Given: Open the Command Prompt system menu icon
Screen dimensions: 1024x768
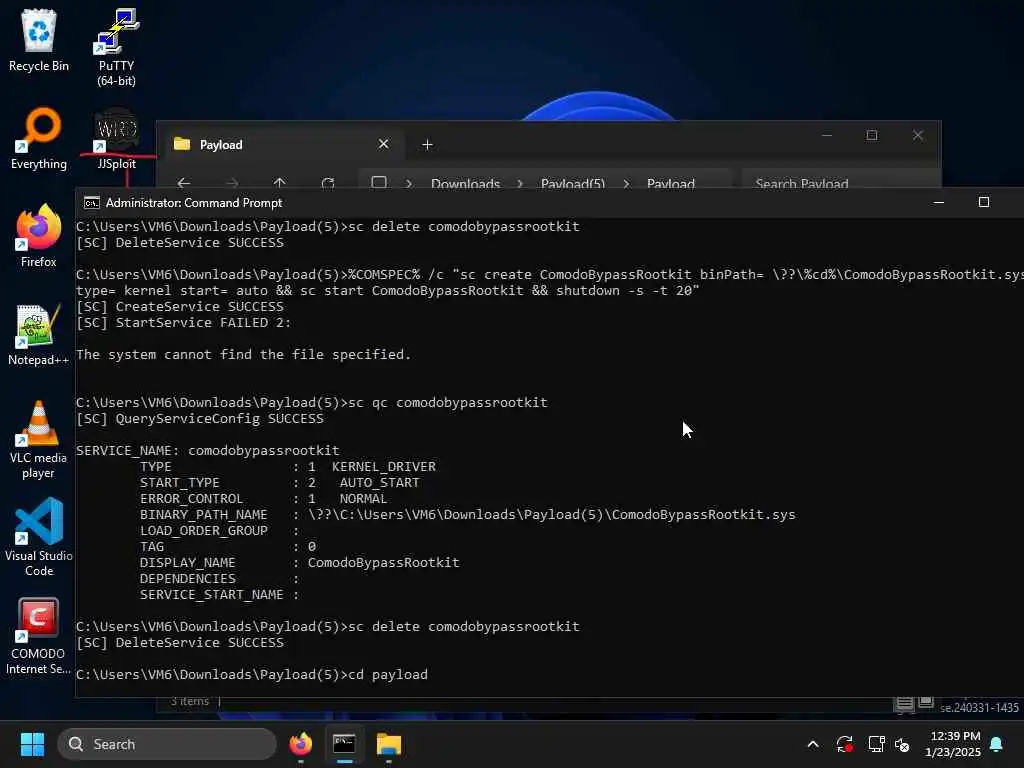Looking at the screenshot, I should point(91,203).
